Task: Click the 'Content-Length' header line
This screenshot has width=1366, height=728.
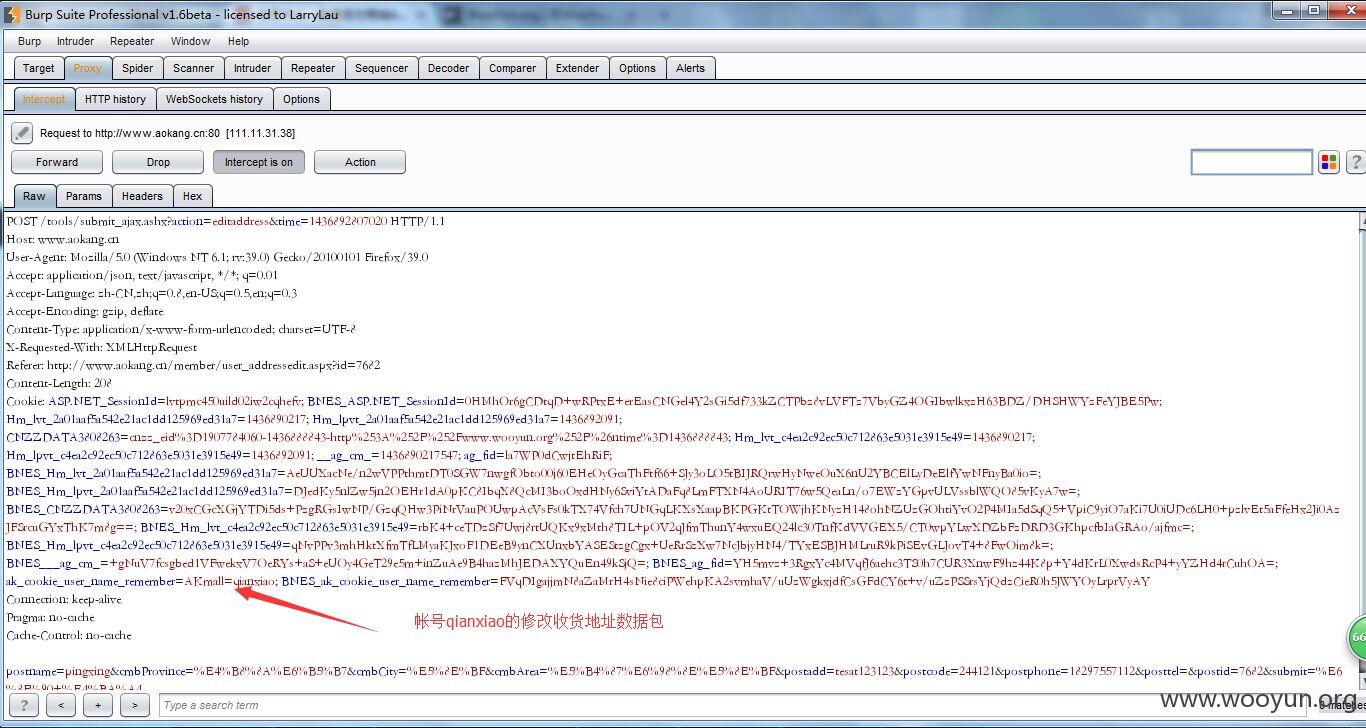Action: [59, 383]
